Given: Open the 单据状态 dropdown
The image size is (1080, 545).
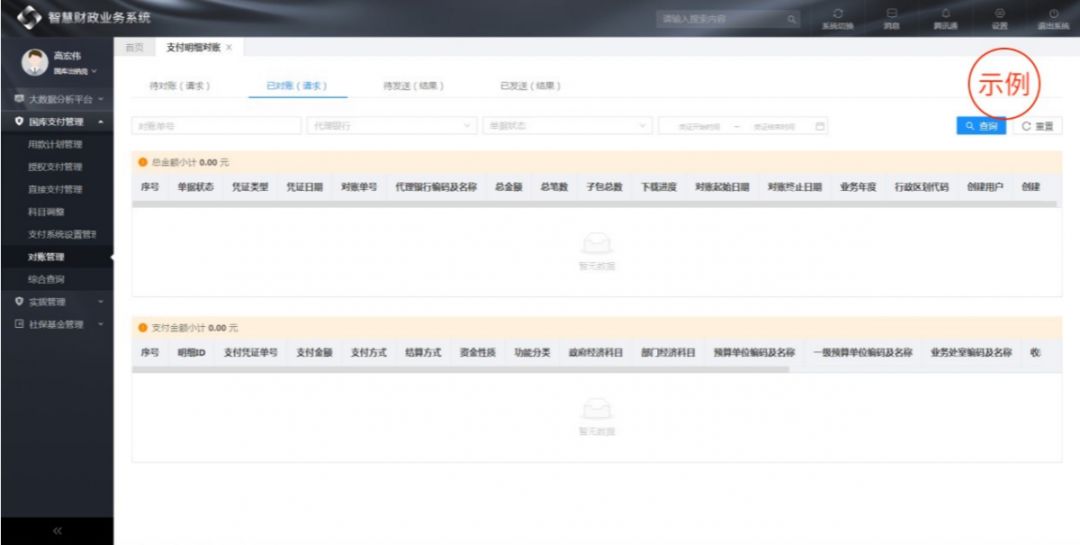Looking at the screenshot, I should pos(568,126).
